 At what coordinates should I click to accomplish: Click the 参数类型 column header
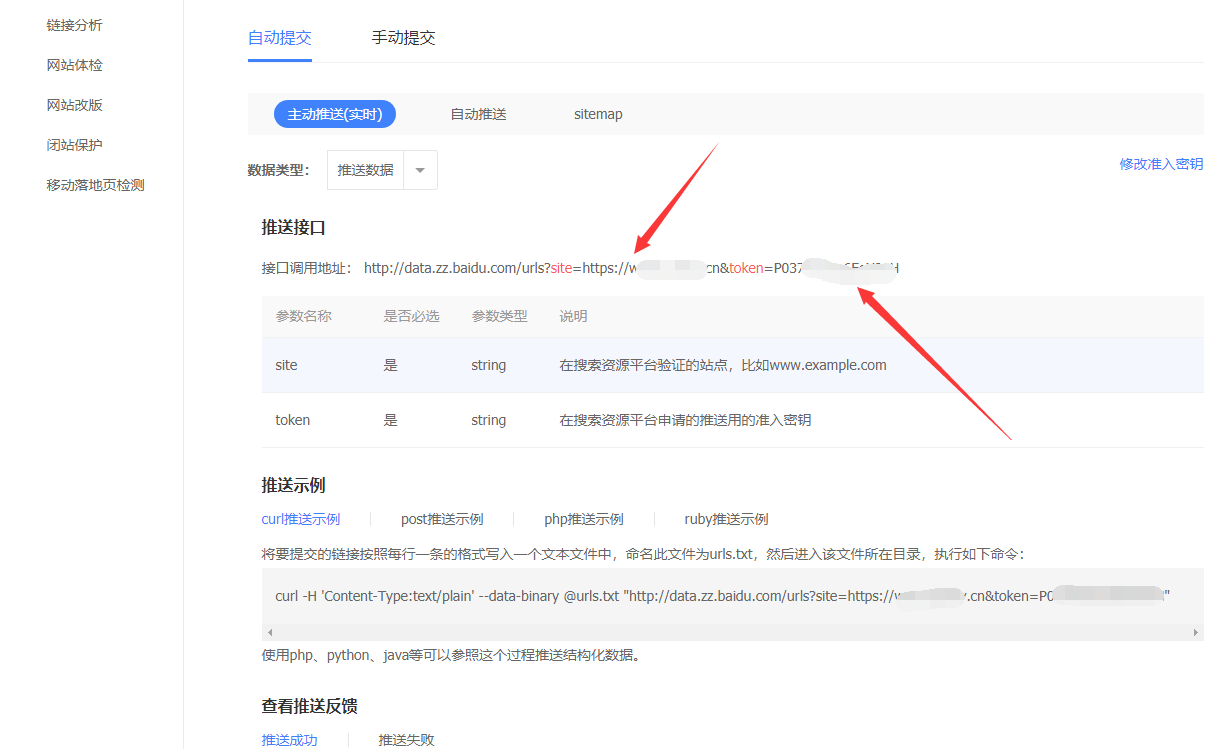tap(500, 316)
